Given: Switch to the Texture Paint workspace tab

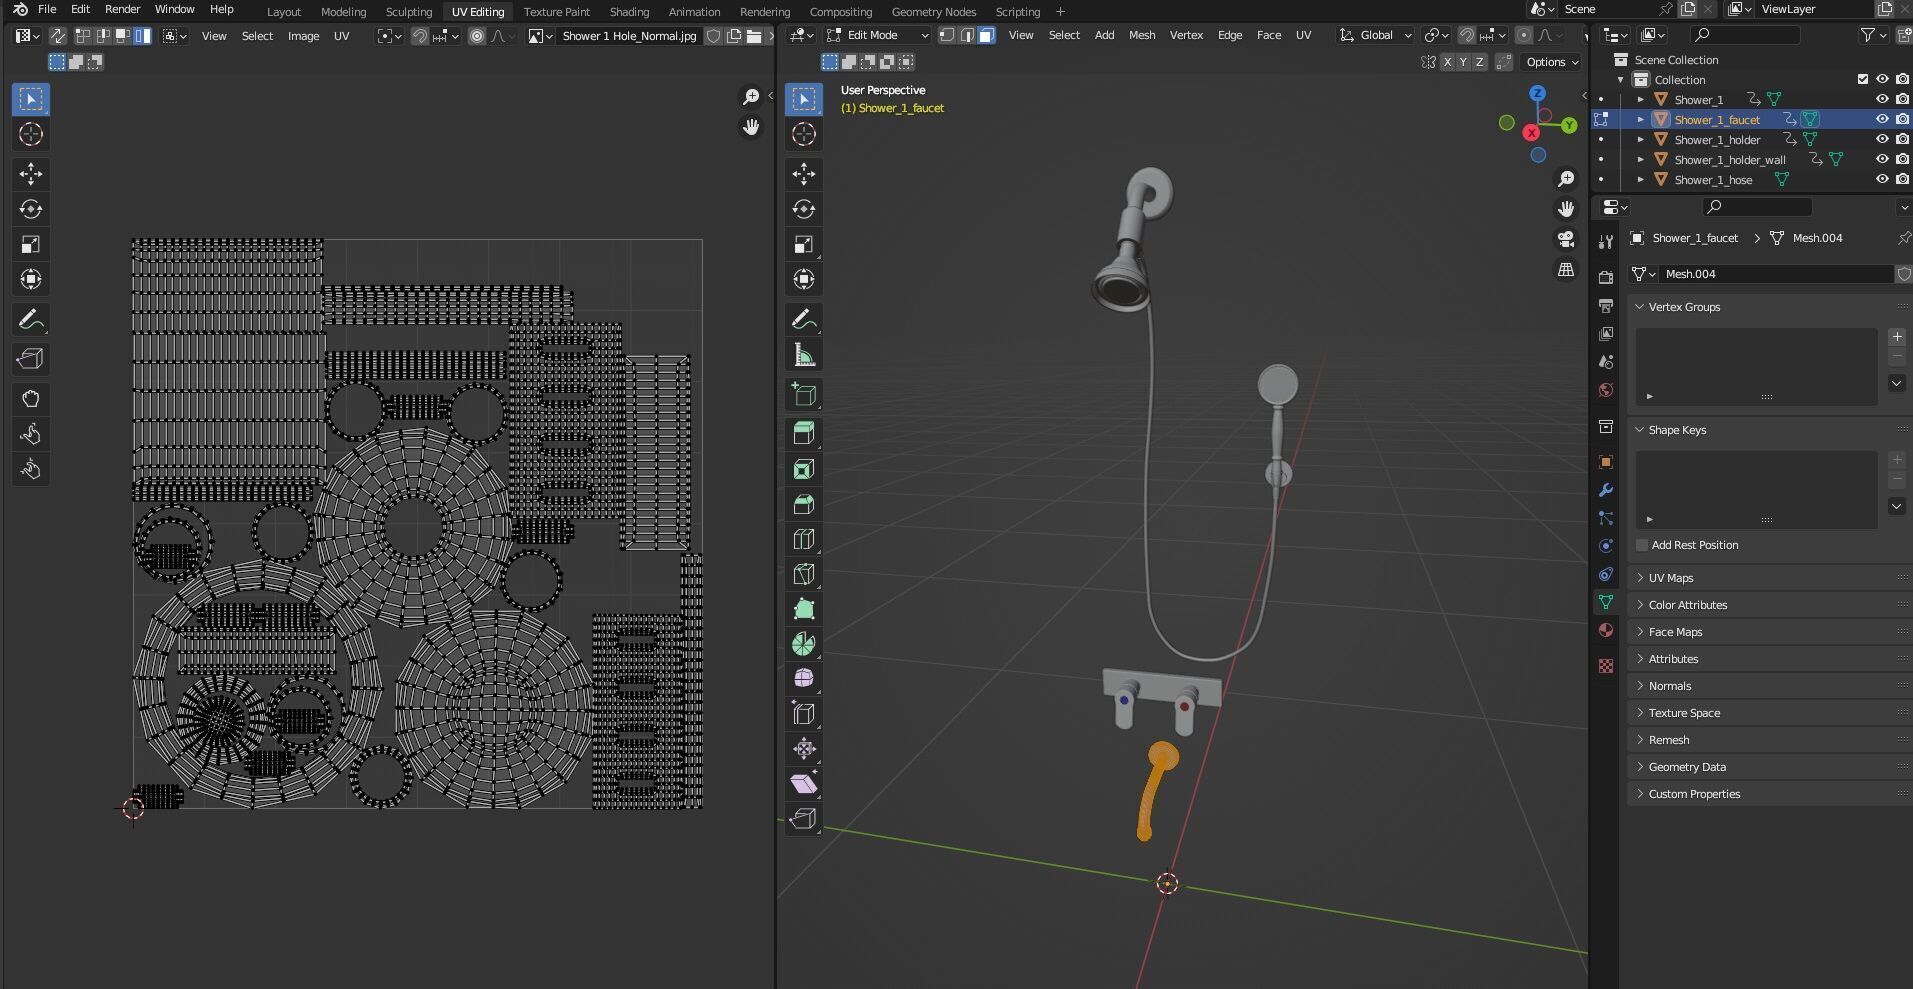Looking at the screenshot, I should point(556,12).
